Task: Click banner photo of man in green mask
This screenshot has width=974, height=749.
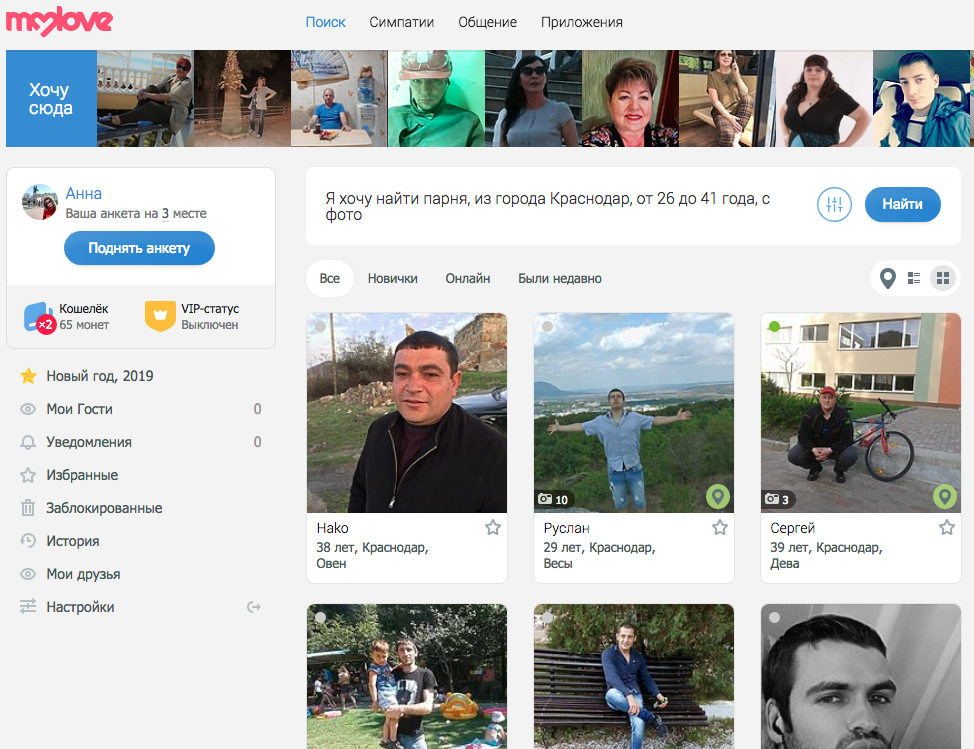Action: 436,98
